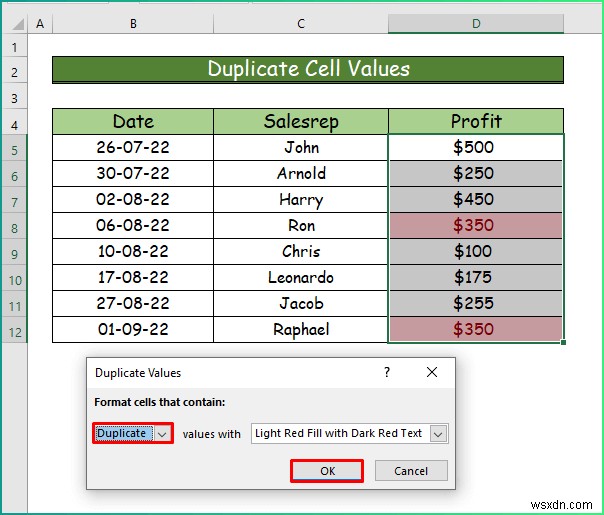
Task: Click the John salesrep cell
Action: point(301,147)
